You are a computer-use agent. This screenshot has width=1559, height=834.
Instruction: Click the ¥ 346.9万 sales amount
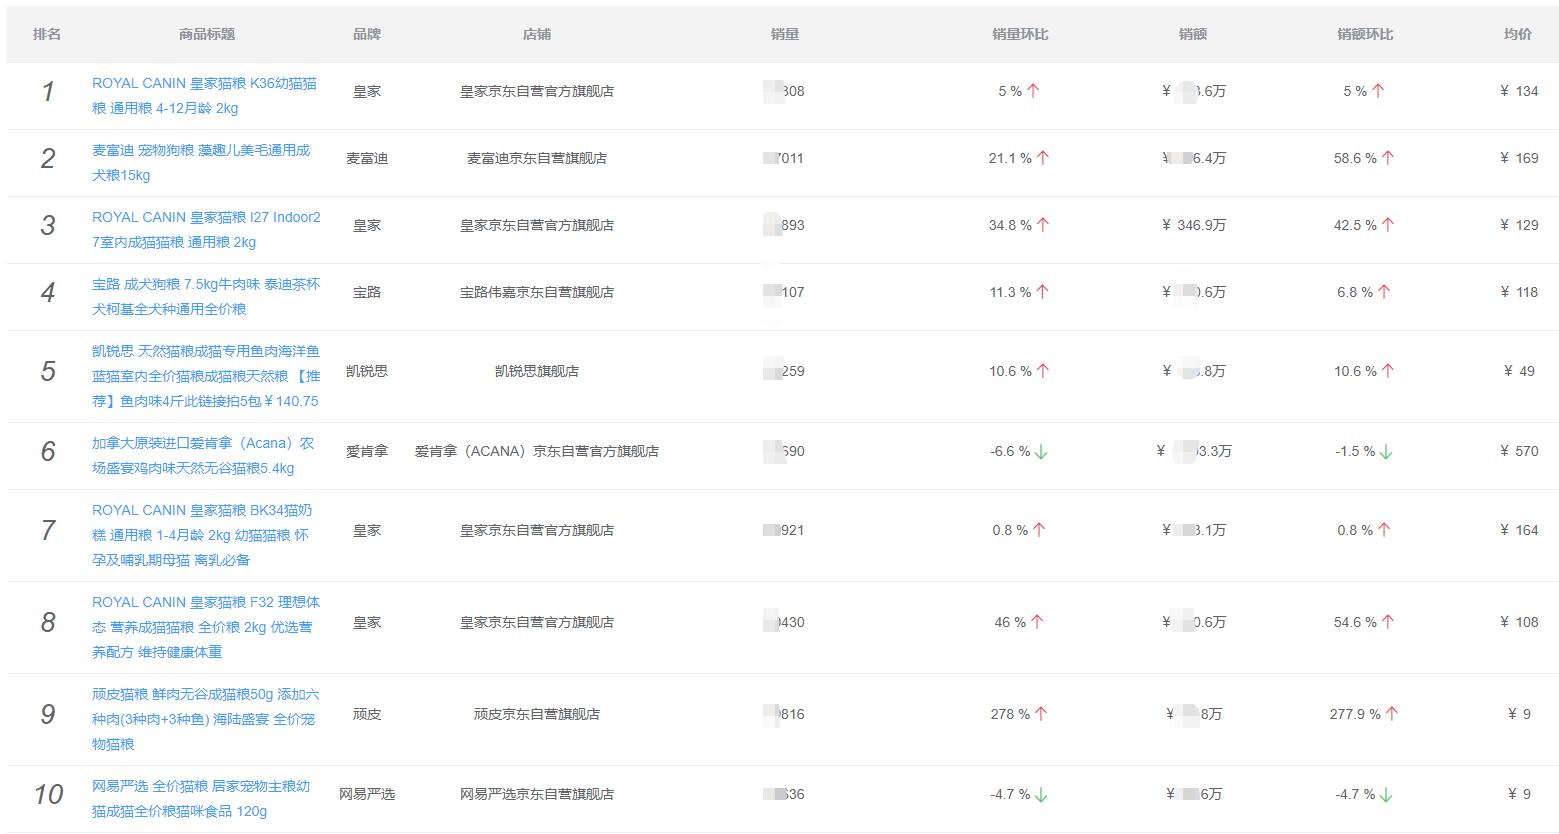(x=1194, y=225)
